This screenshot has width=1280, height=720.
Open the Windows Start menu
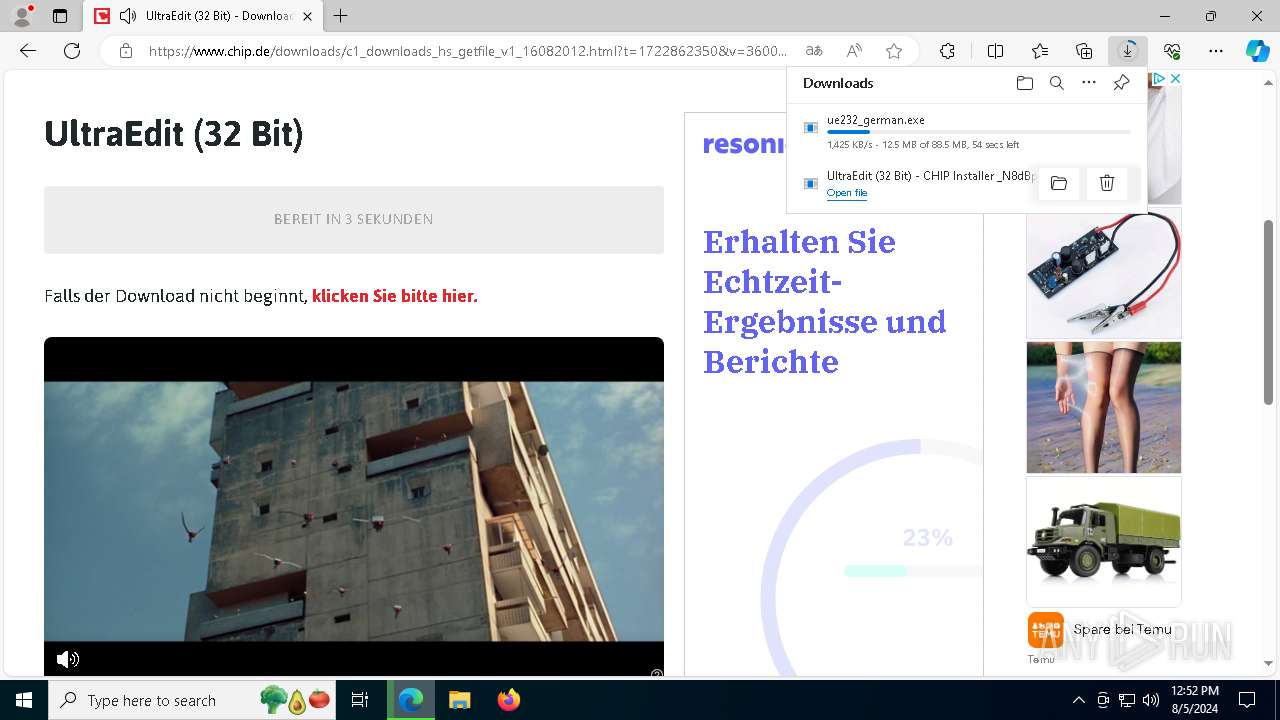pos(24,700)
